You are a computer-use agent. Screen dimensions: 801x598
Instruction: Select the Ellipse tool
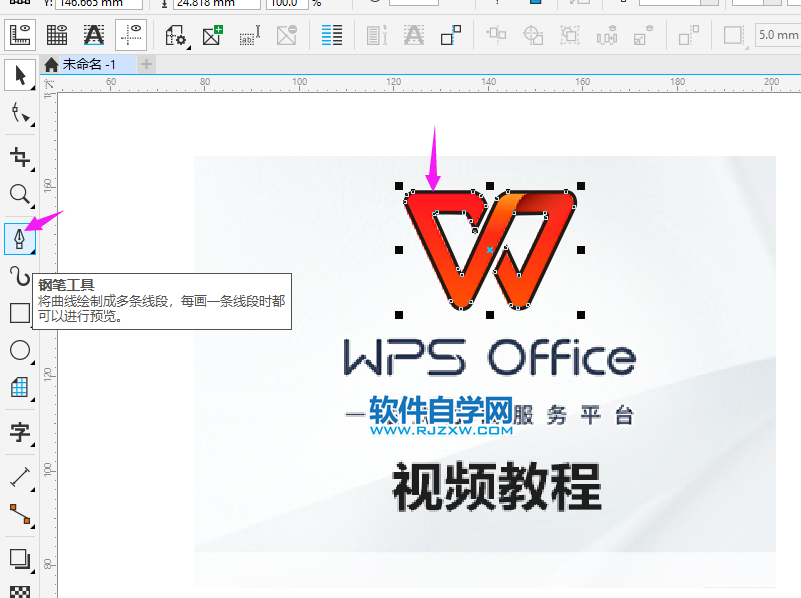point(20,350)
